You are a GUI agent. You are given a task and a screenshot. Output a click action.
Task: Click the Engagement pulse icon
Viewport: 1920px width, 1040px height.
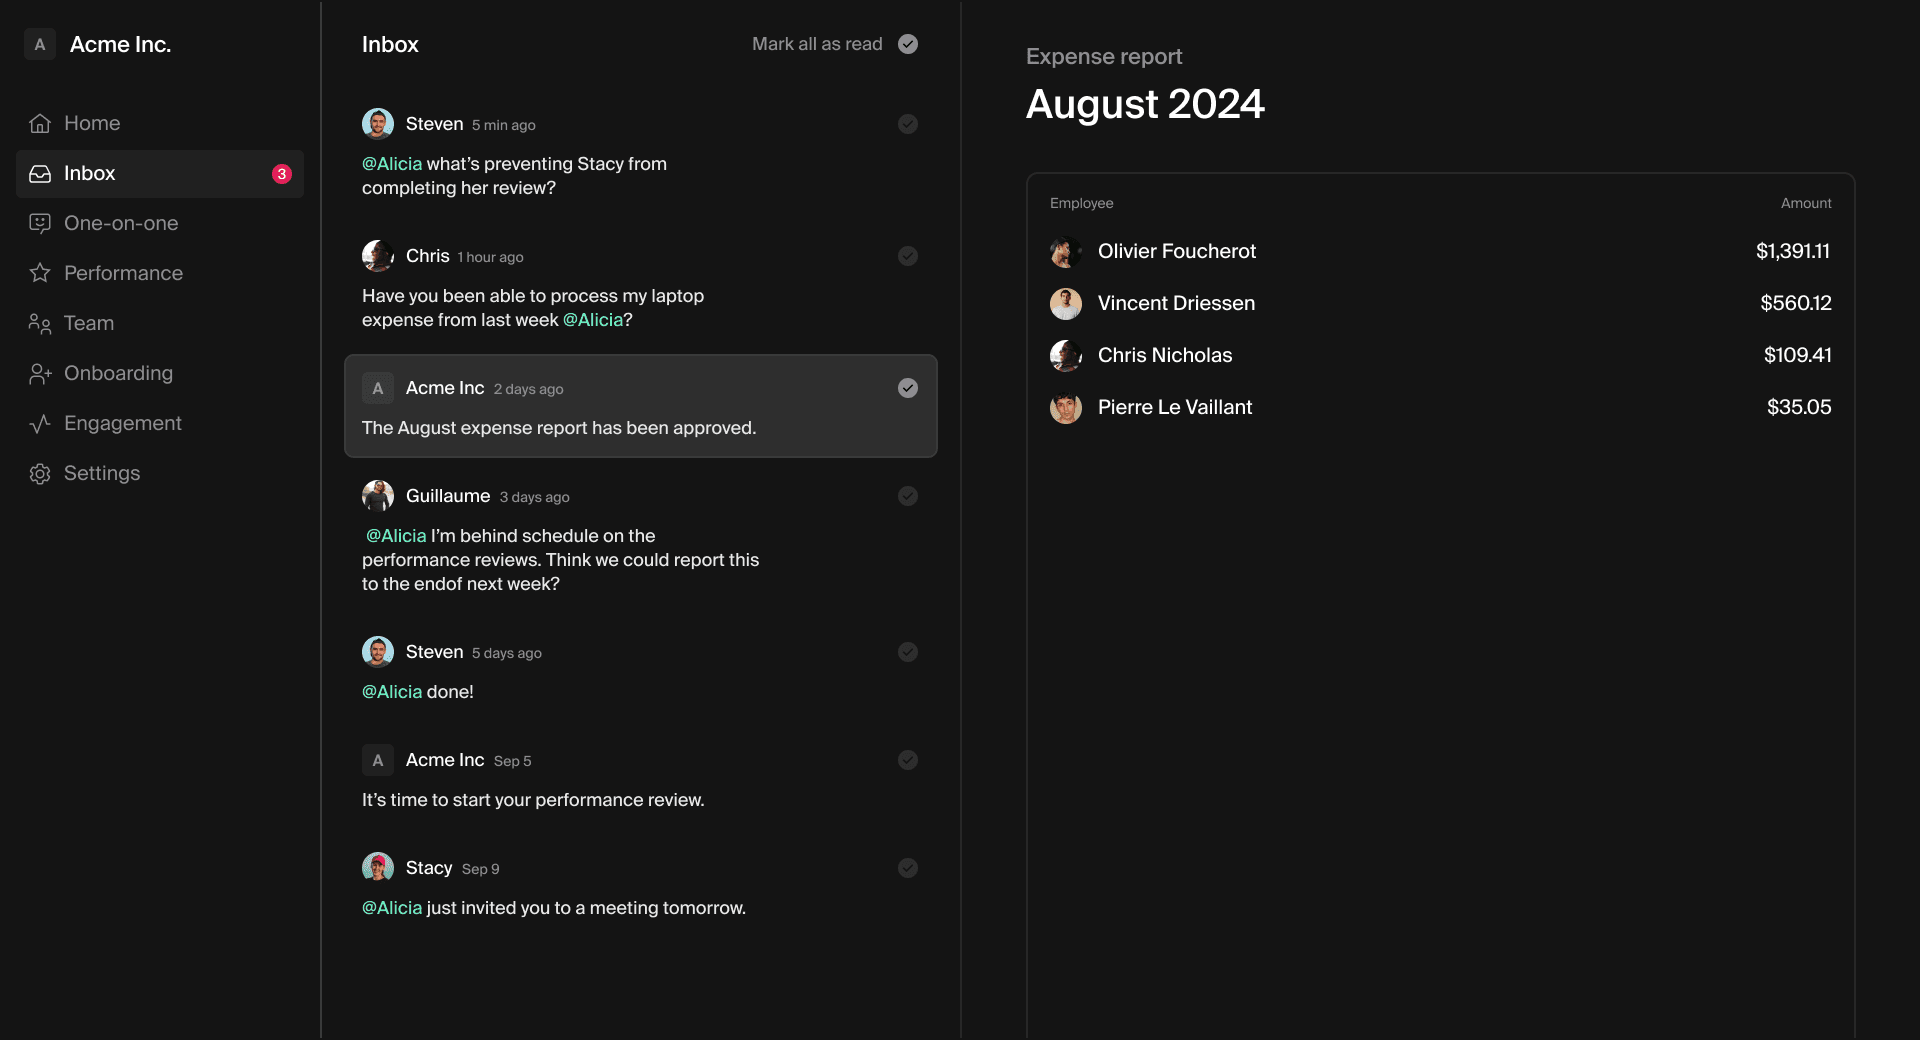[40, 423]
